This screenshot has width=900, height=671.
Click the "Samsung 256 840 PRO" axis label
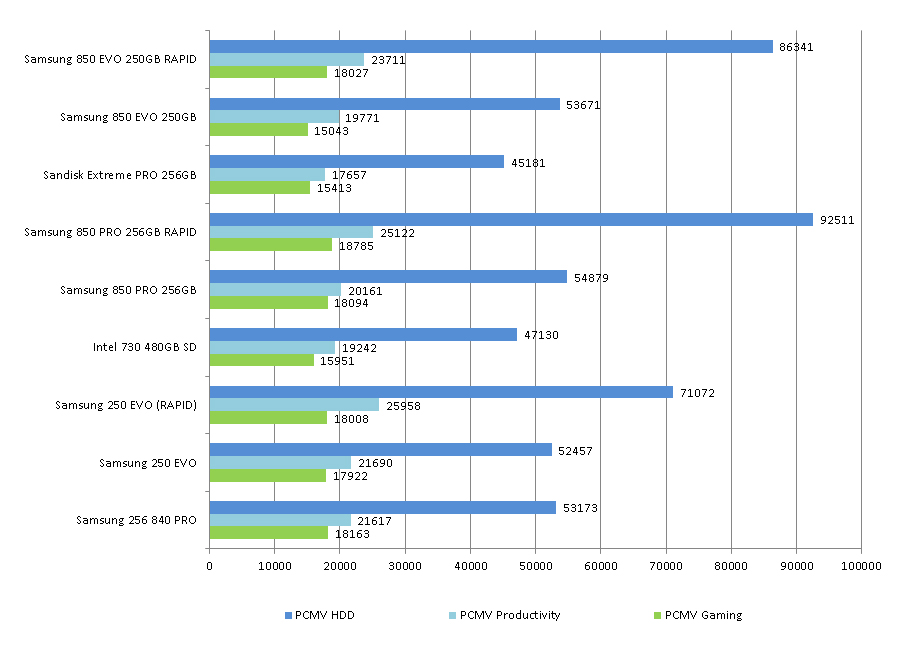coord(137,520)
